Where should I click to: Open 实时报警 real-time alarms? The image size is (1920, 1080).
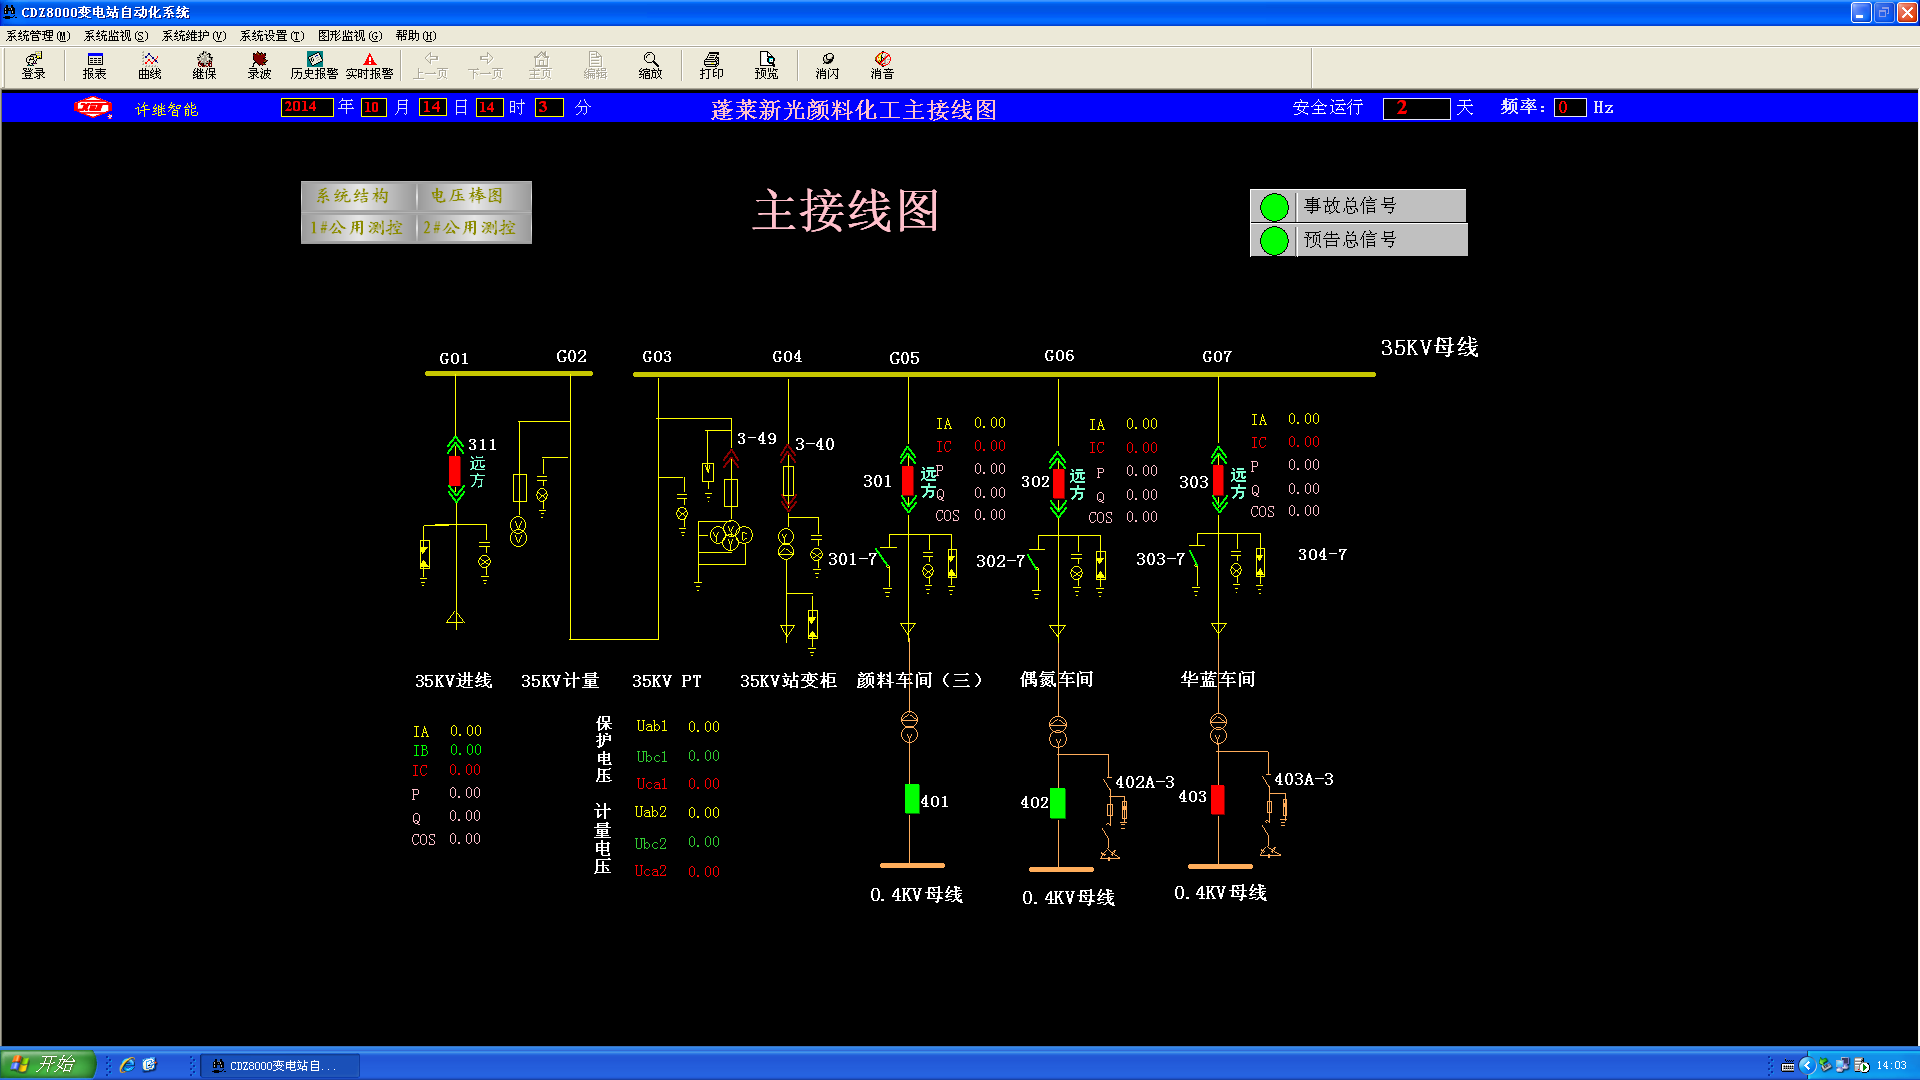pyautogui.click(x=369, y=65)
